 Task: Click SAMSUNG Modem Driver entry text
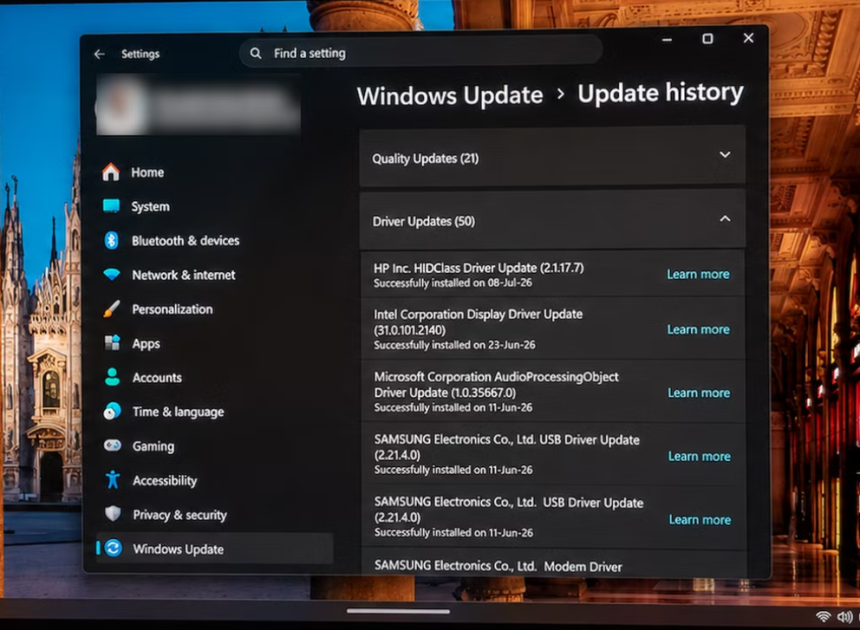[498, 566]
